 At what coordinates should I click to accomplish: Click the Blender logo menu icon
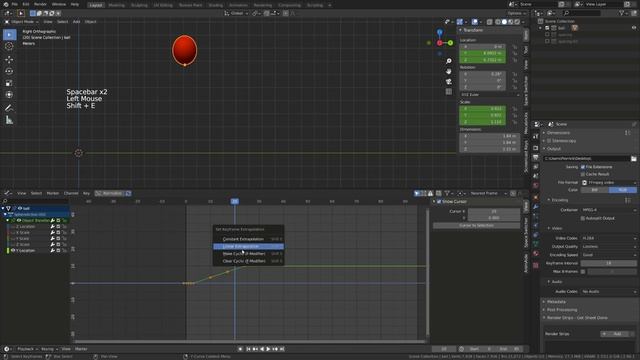[x=6, y=4]
